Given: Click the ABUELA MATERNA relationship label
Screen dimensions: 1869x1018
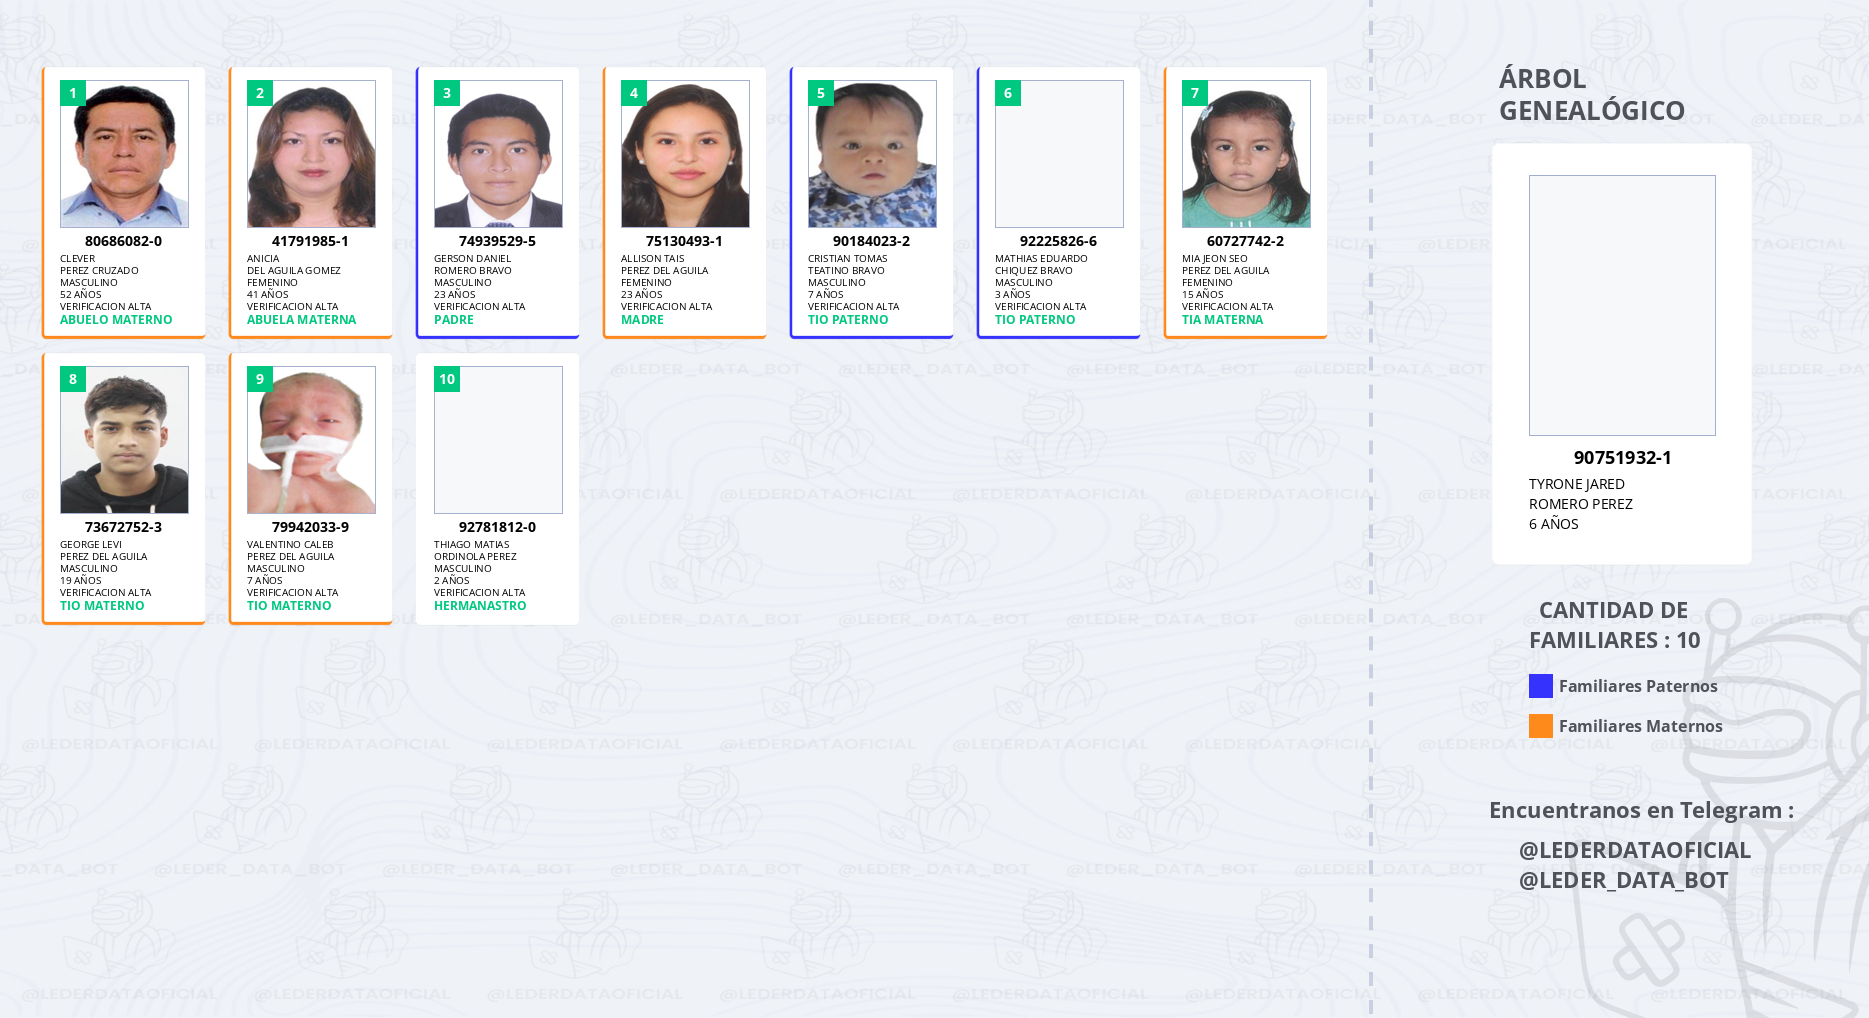Looking at the screenshot, I should point(301,320).
